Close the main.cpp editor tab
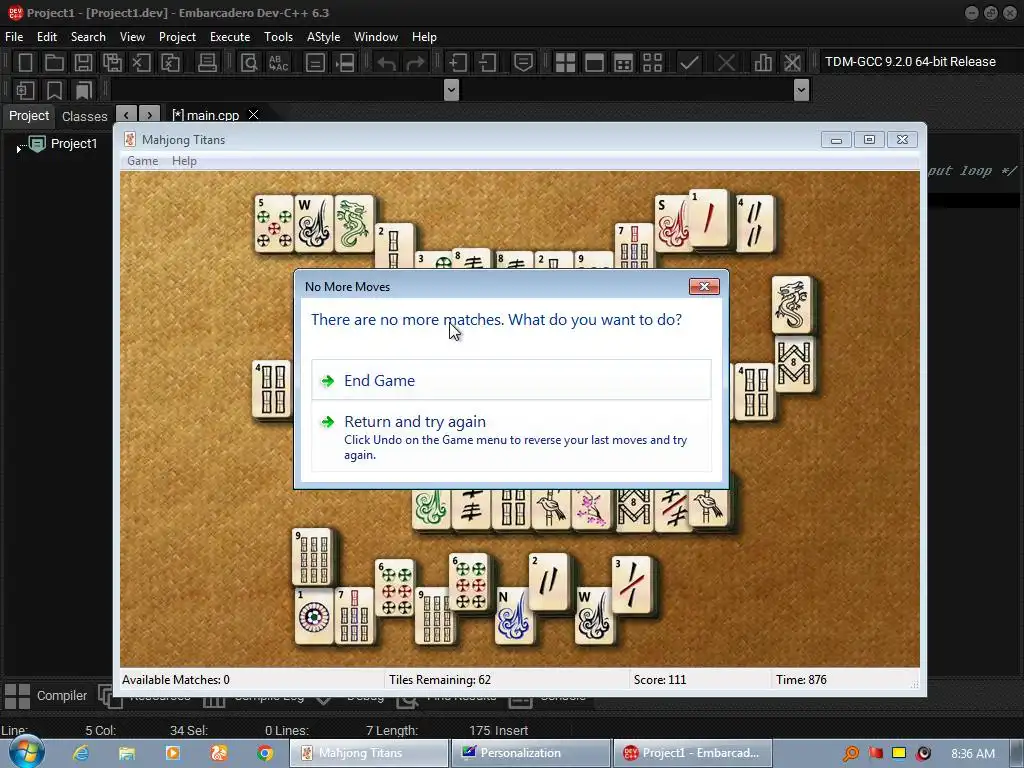The height and width of the screenshot is (768, 1024). point(253,115)
